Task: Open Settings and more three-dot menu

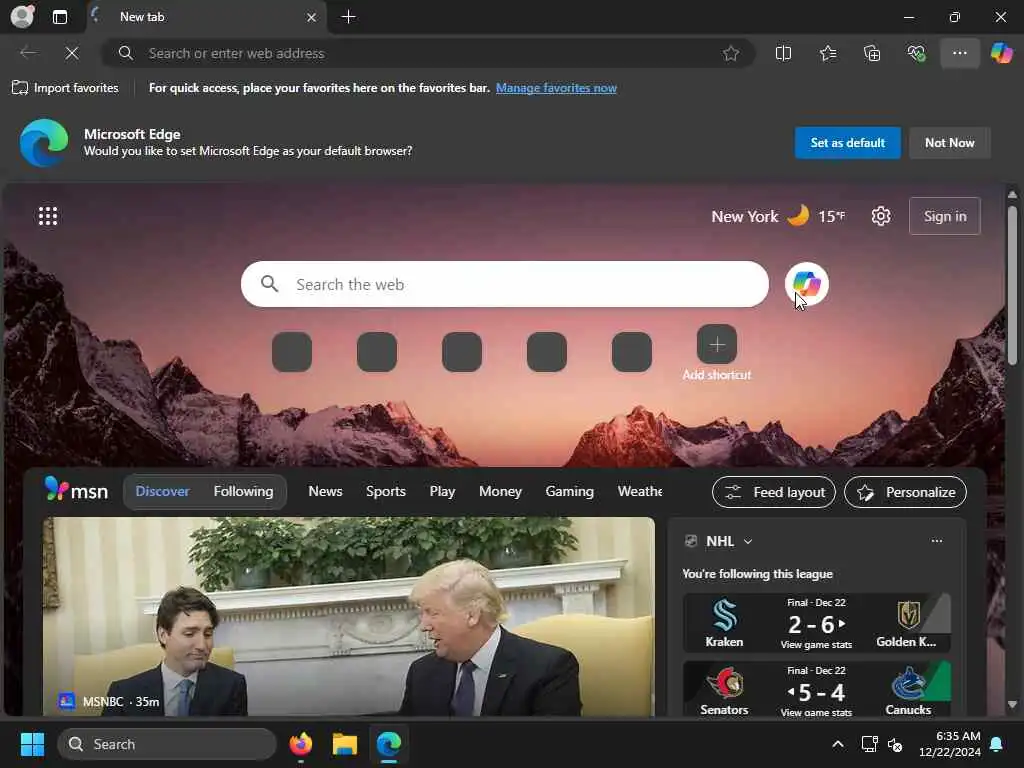Action: click(x=959, y=54)
